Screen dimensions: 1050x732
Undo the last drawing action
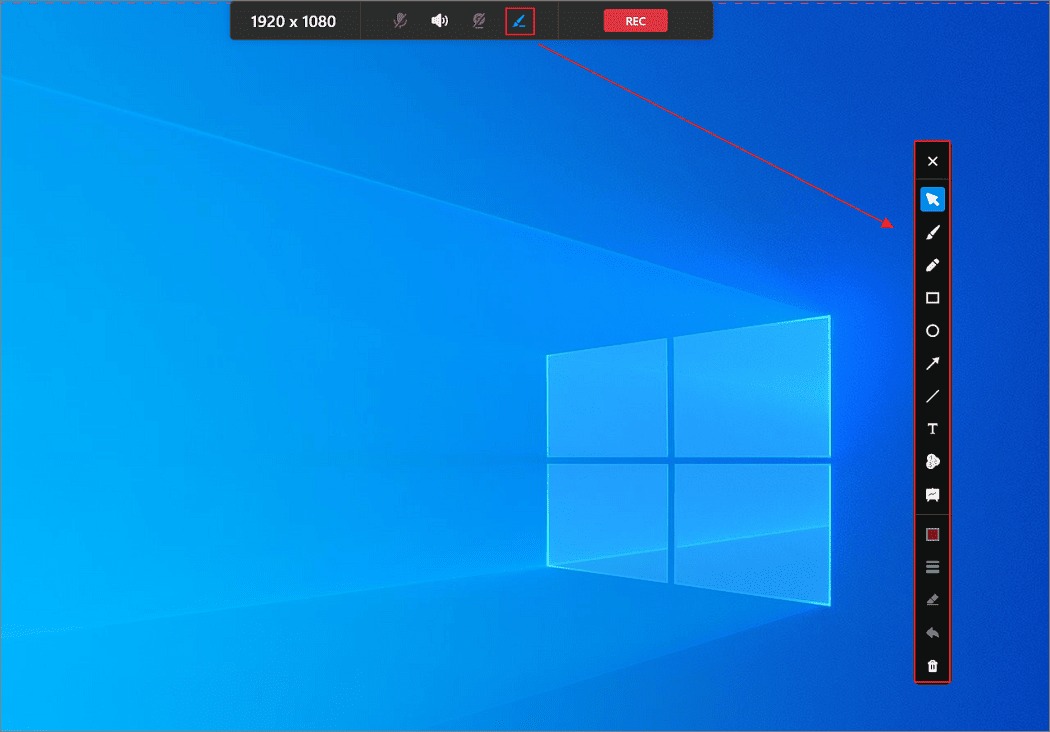tap(932, 633)
